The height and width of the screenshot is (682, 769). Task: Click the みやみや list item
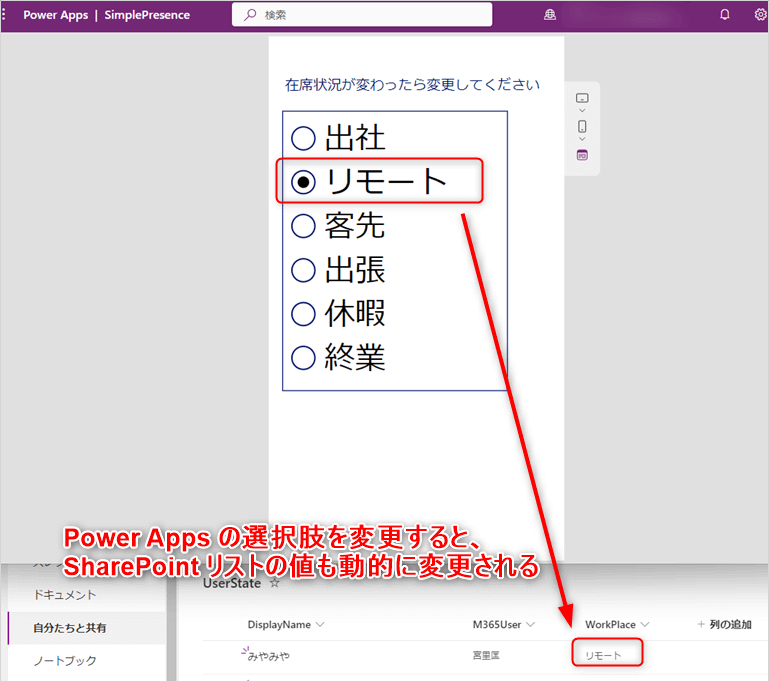pos(269,656)
